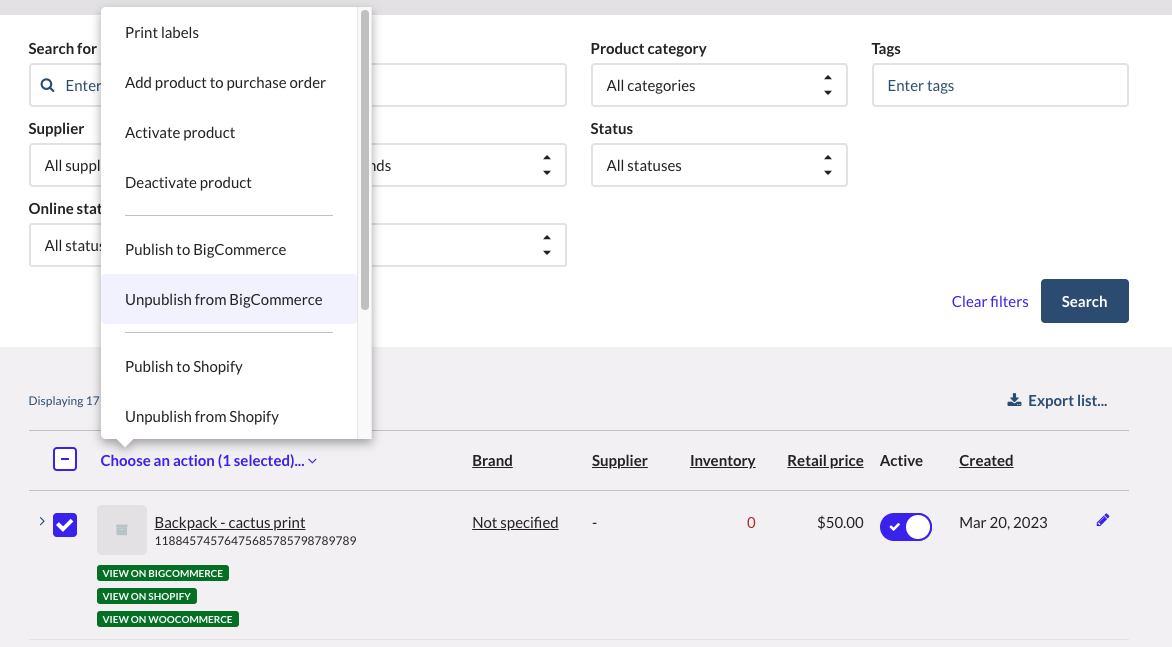Click the select-all checkbox in table header
Screen dimensions: 1172x647
point(65,460)
